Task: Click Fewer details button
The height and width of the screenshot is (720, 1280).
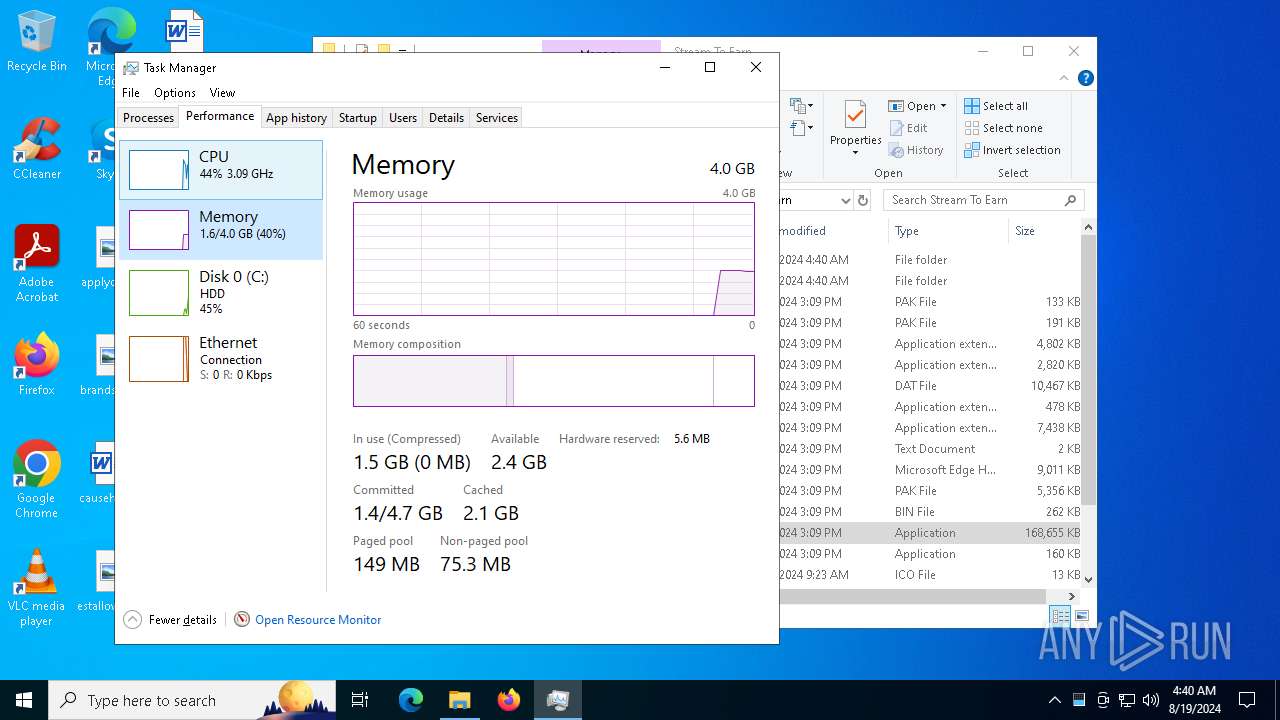Action: (x=170, y=620)
